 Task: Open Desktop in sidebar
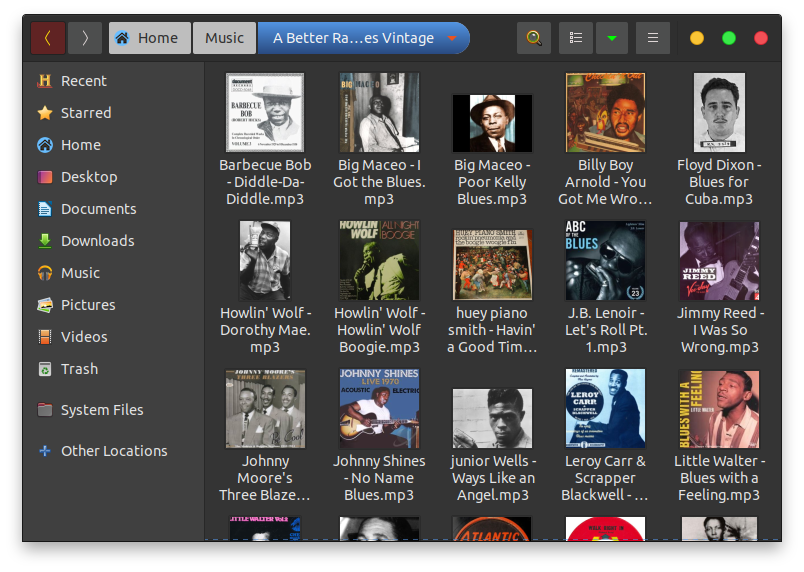113,177
